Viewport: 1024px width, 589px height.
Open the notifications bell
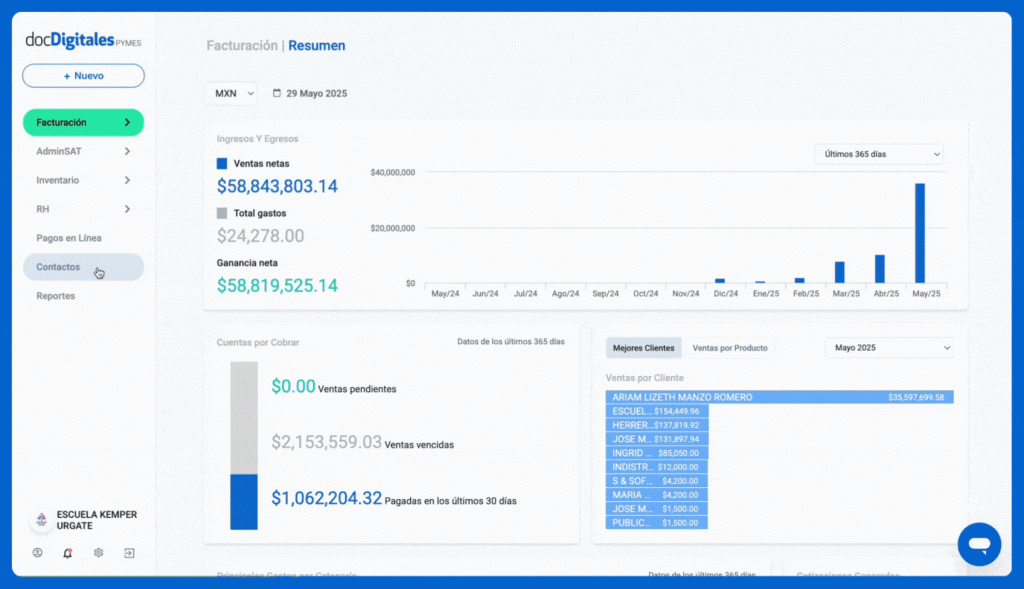[67, 553]
